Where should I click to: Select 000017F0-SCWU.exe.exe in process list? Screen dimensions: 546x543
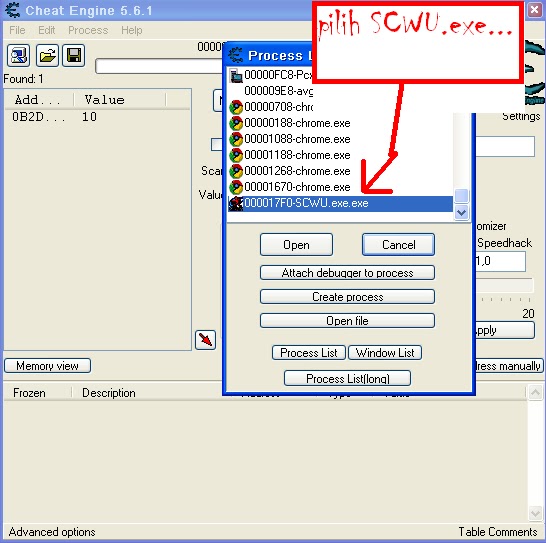tap(340, 203)
